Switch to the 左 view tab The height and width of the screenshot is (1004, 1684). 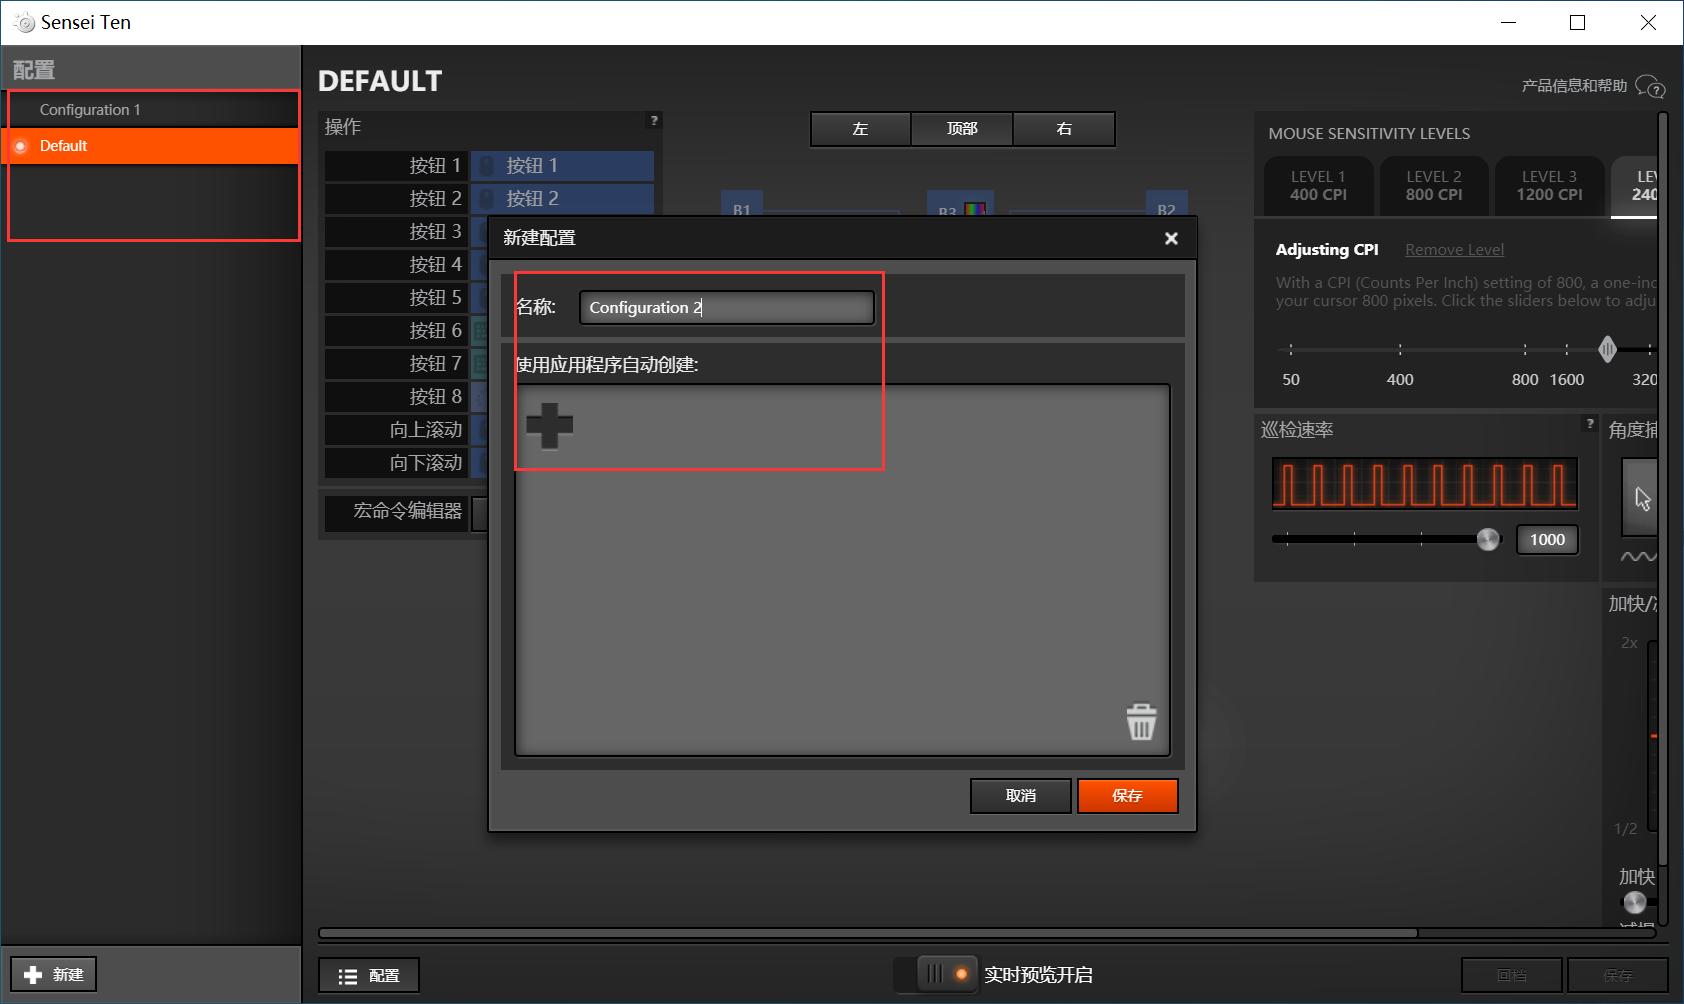[860, 129]
